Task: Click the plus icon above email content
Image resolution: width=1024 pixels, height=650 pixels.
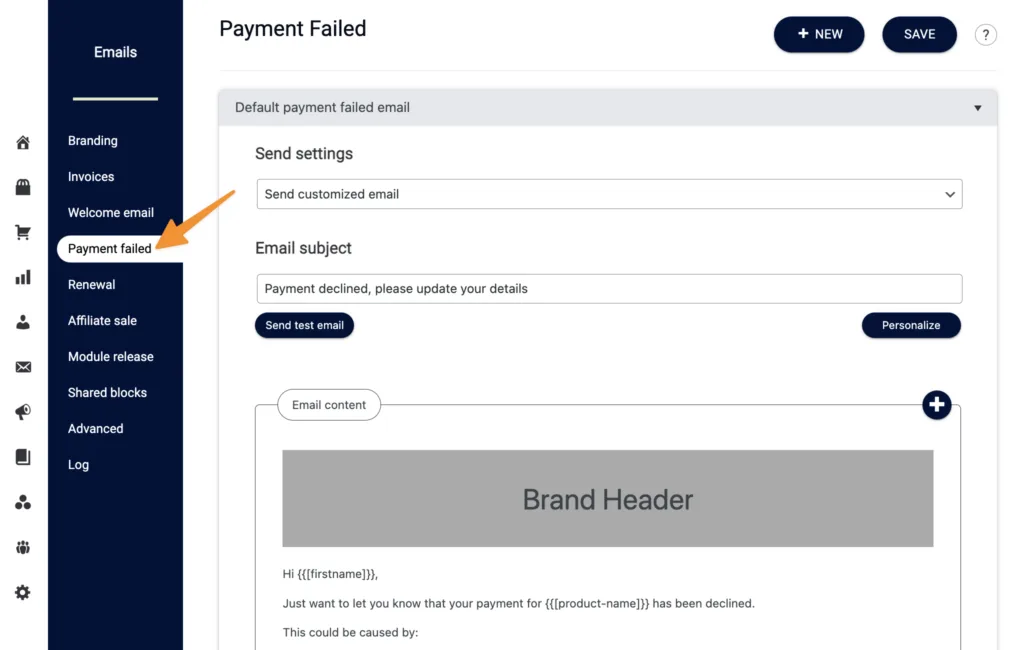Action: 936,405
